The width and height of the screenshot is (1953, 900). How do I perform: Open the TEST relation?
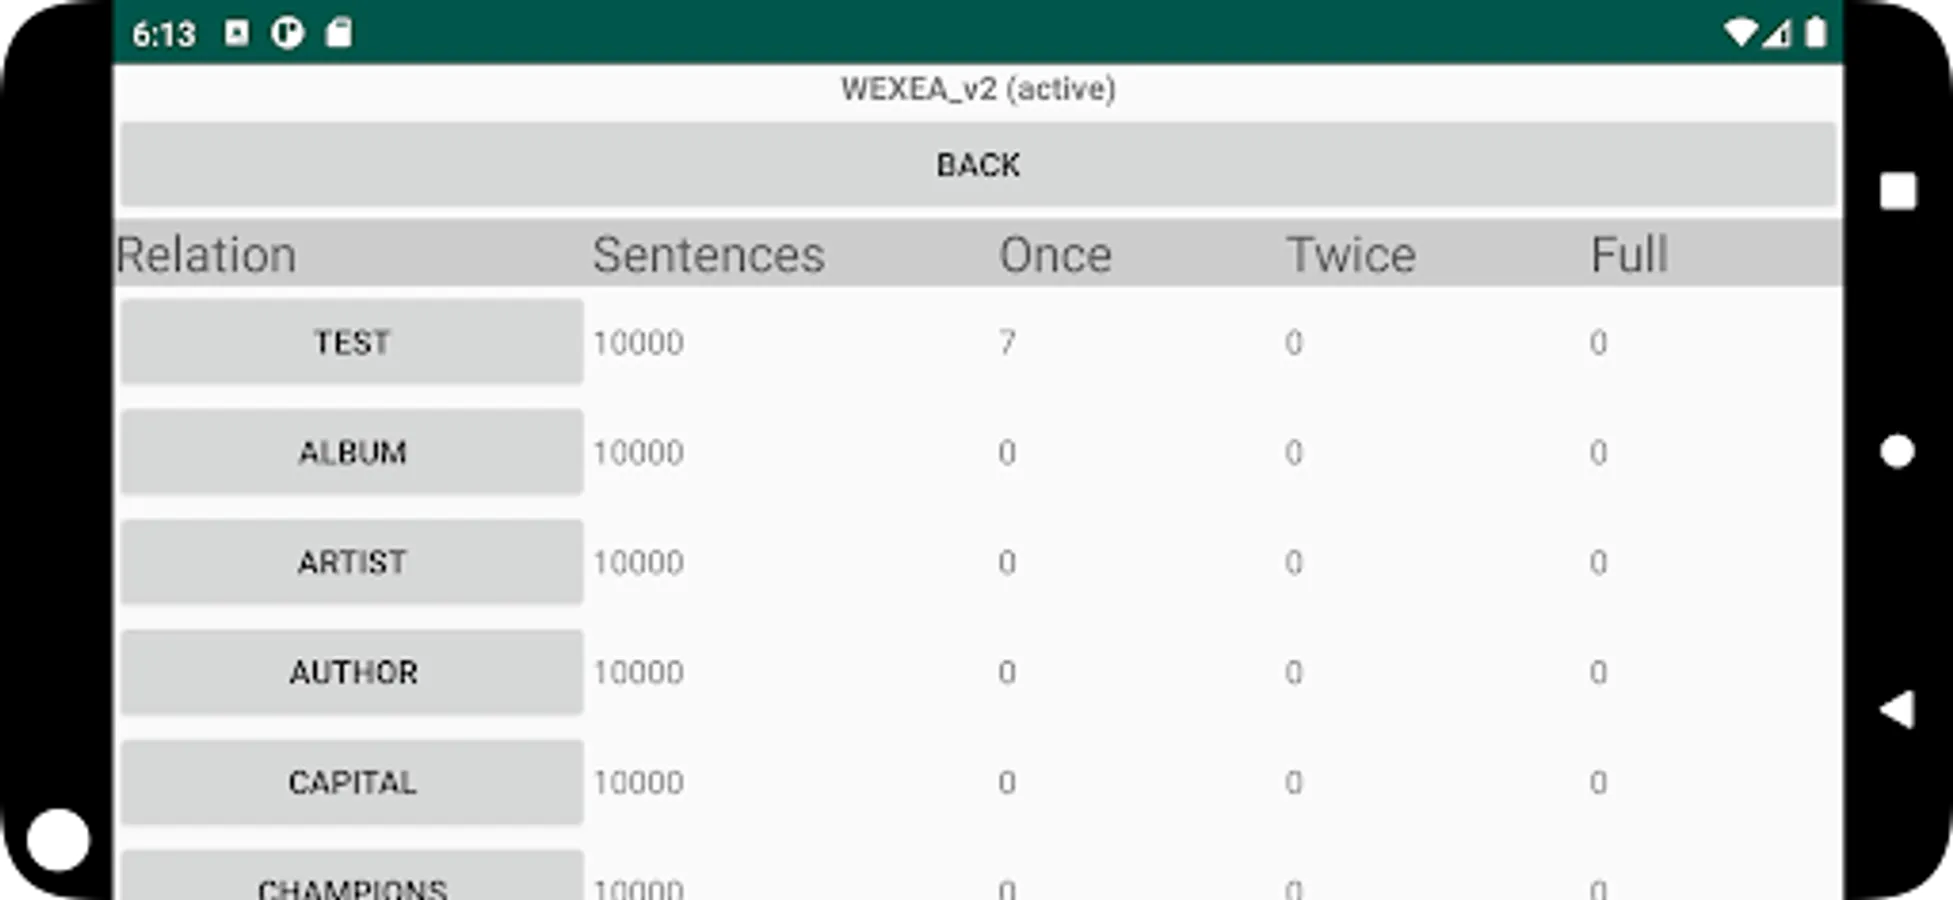(x=352, y=342)
